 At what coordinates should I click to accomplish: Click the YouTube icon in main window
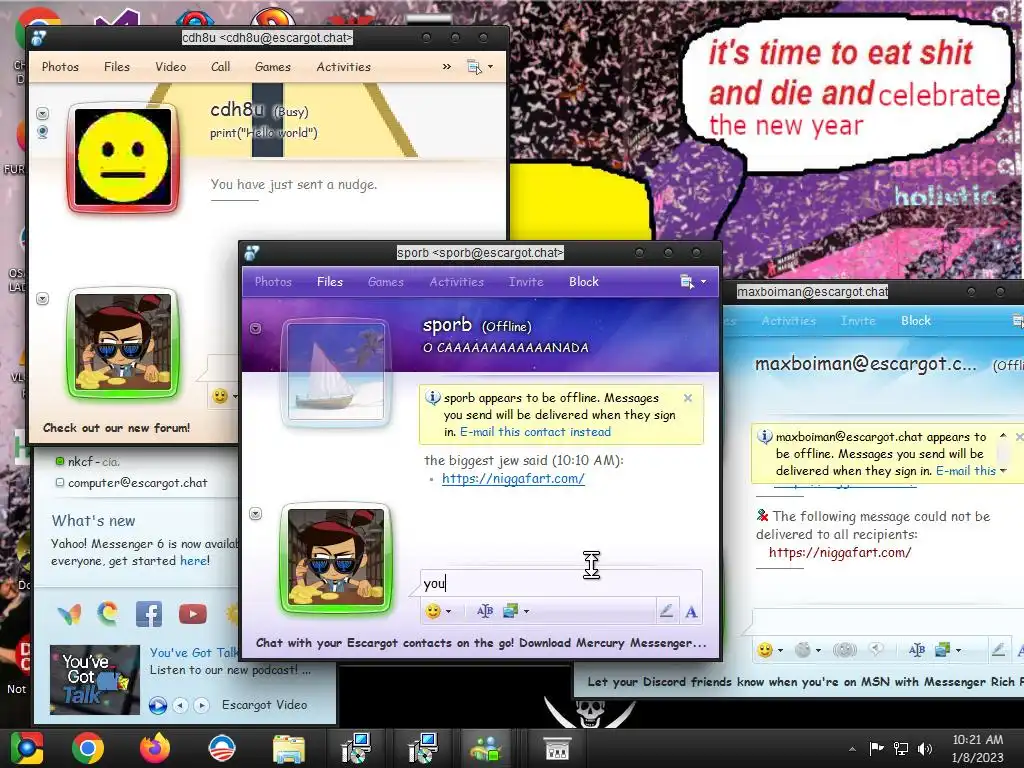193,614
